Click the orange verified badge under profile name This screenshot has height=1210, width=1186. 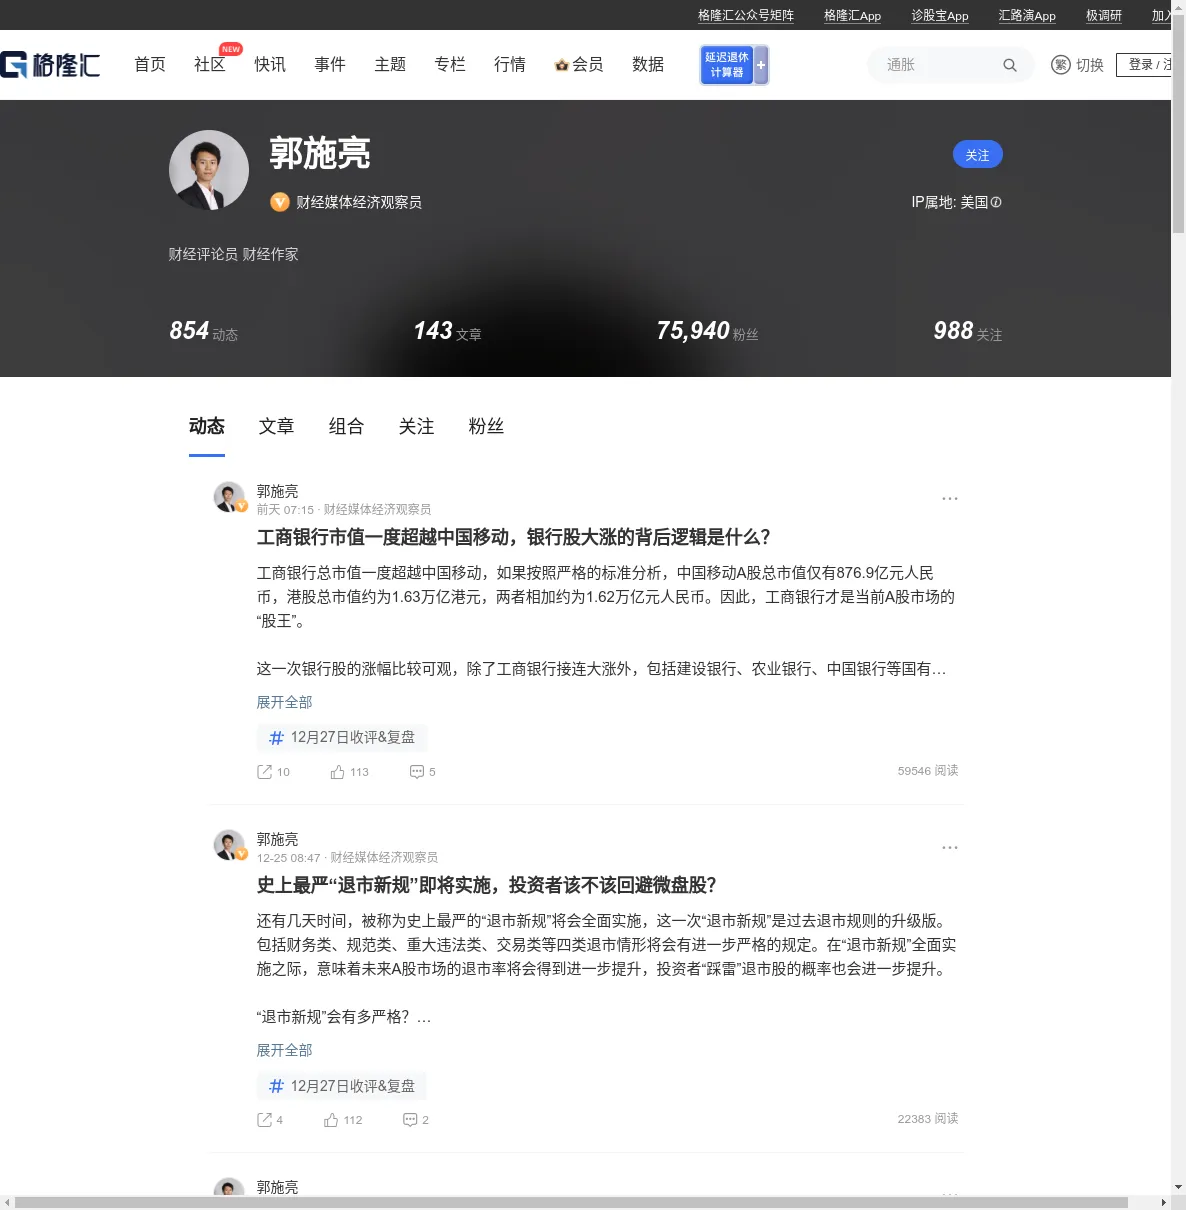click(280, 202)
